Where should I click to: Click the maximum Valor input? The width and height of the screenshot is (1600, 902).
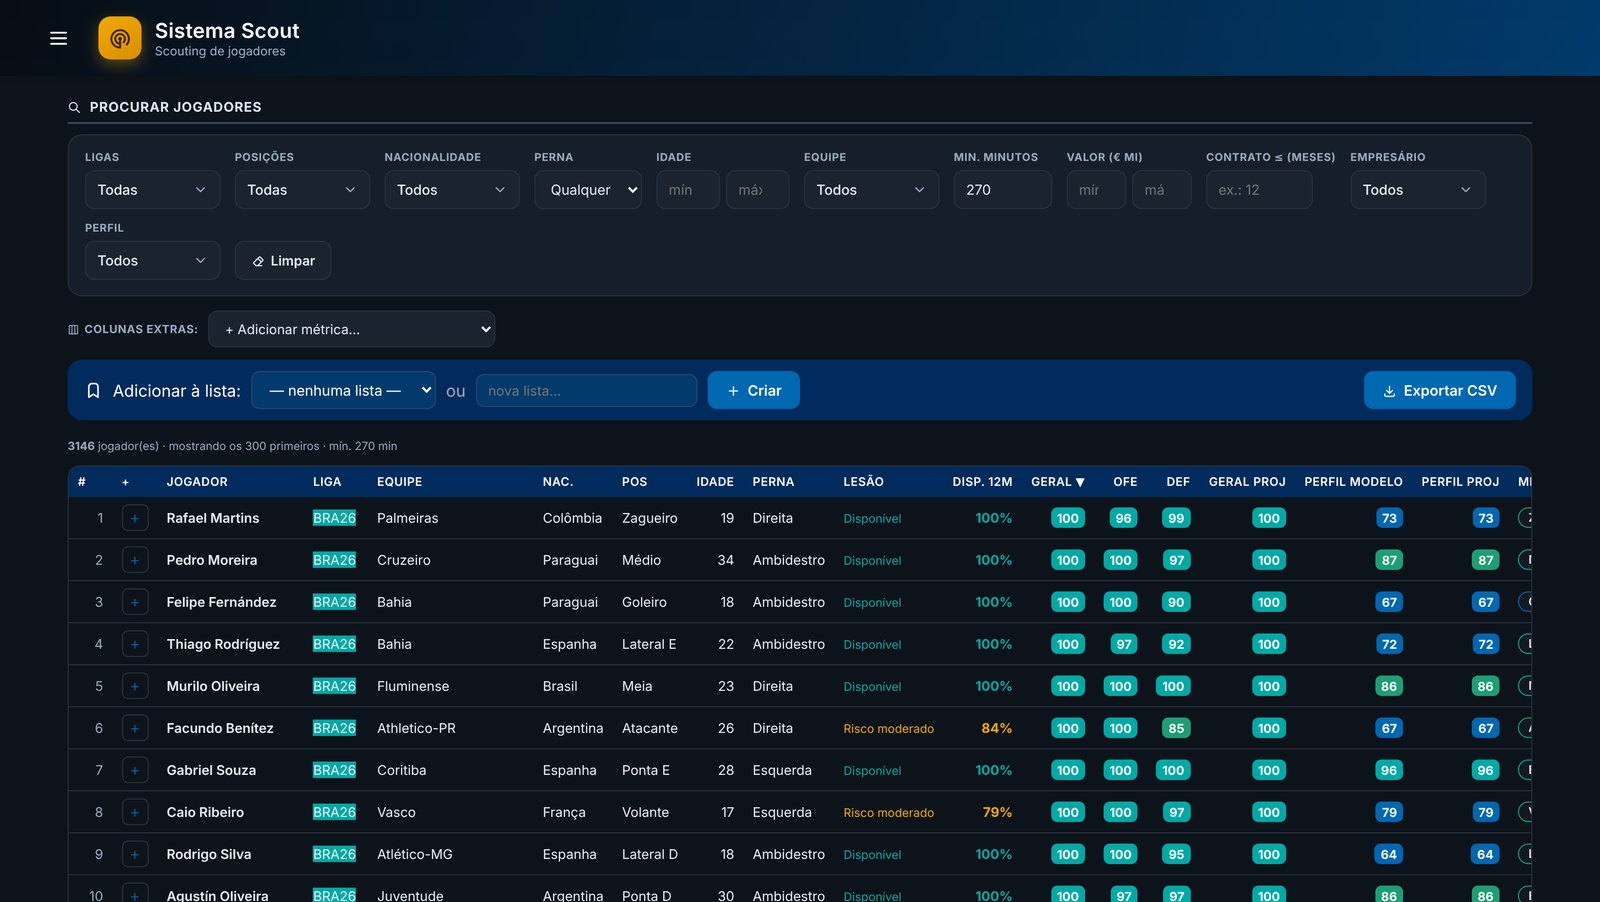[1161, 190]
